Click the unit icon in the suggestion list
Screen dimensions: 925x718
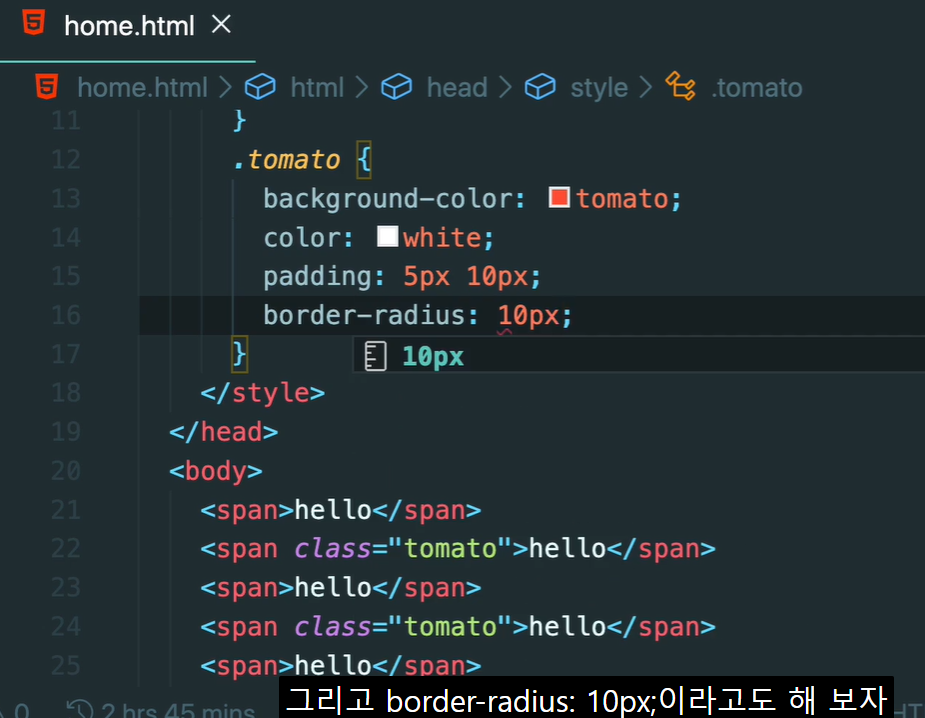tap(375, 356)
